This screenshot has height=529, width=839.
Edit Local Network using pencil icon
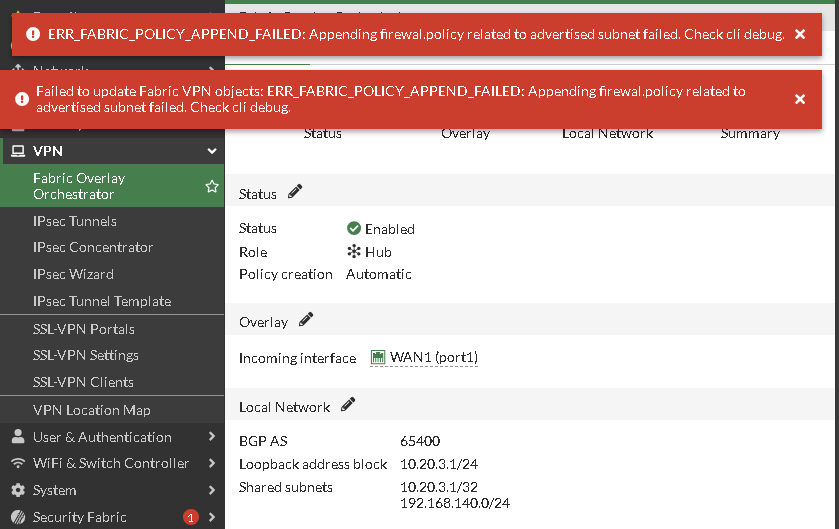pyautogui.click(x=348, y=405)
